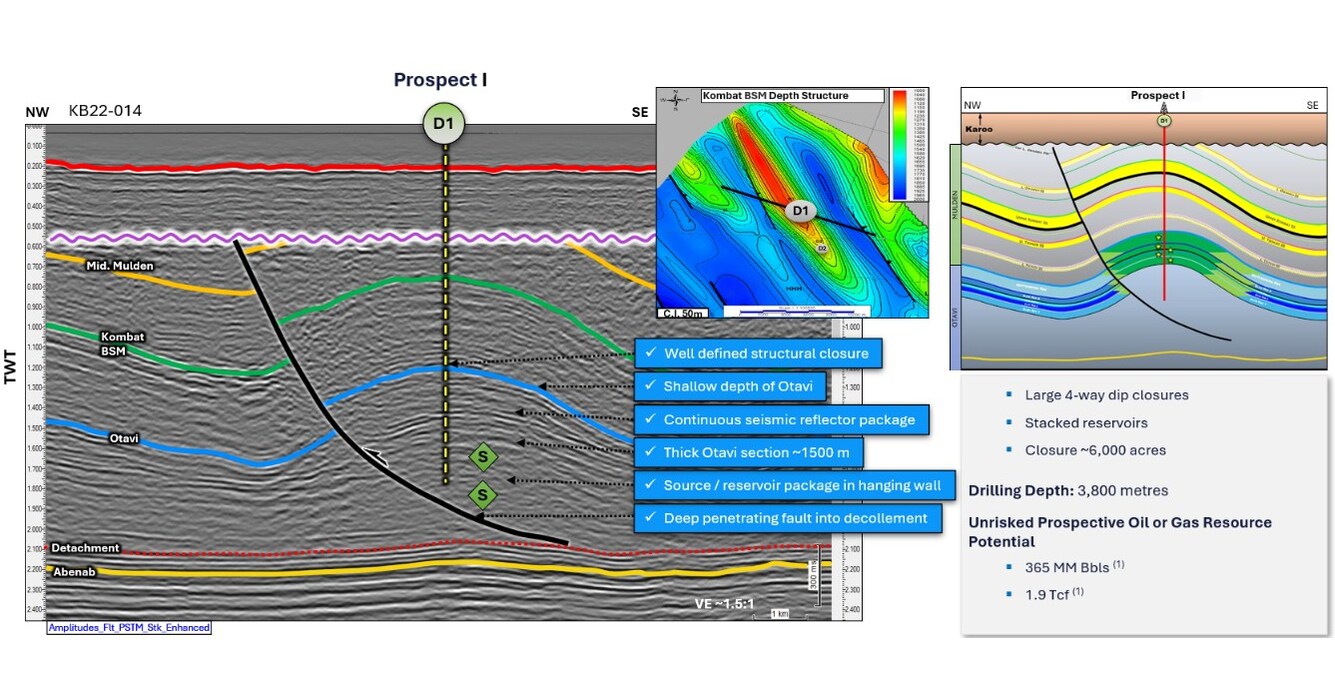
Task: Select the D2 well label on the structure map
Action: (822, 248)
